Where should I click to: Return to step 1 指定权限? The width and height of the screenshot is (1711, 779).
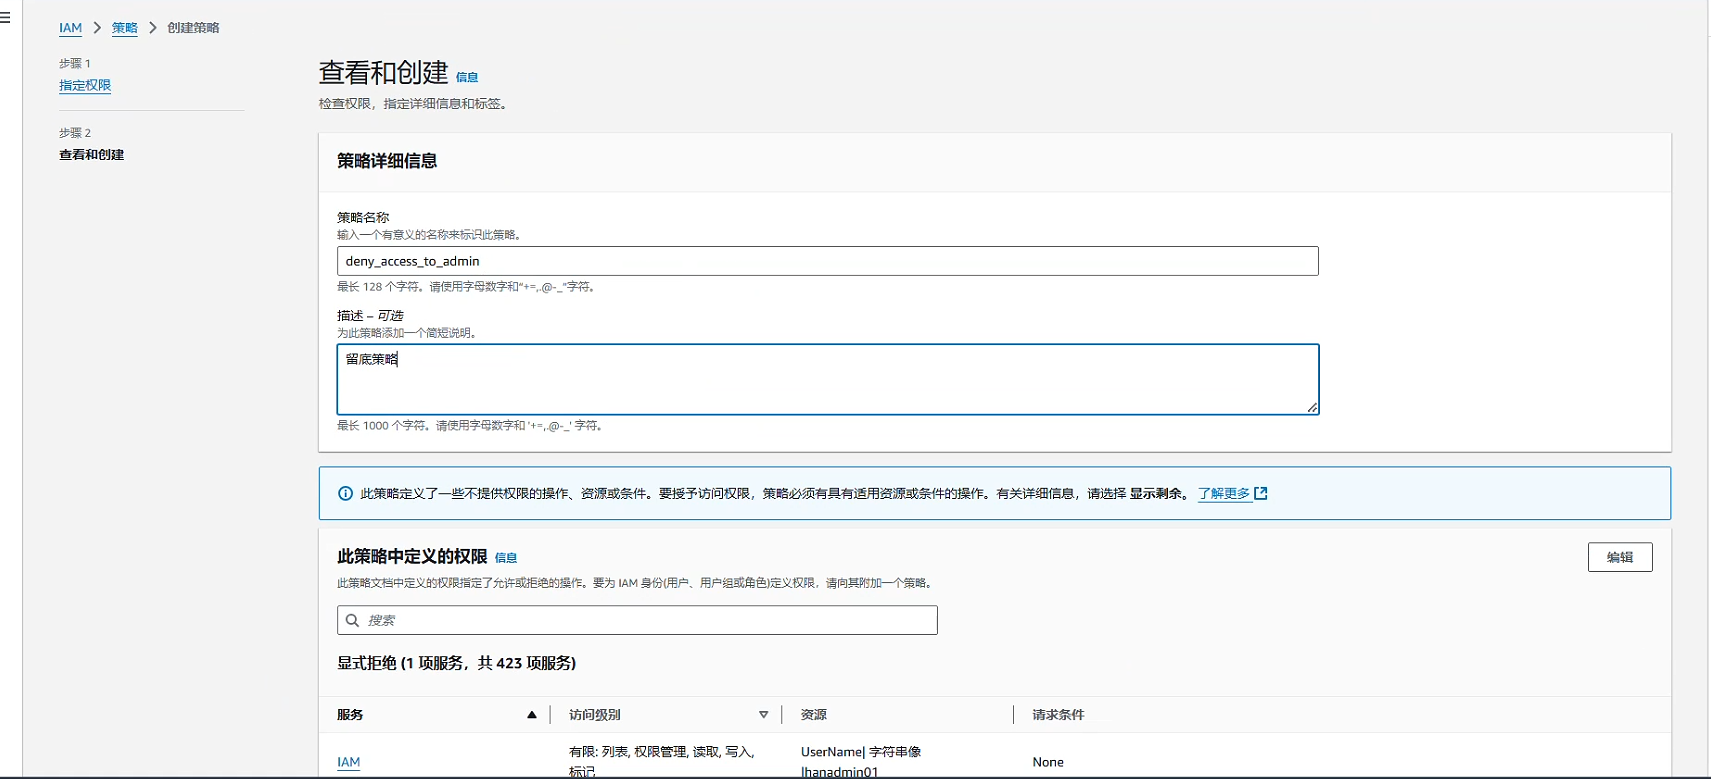(85, 86)
